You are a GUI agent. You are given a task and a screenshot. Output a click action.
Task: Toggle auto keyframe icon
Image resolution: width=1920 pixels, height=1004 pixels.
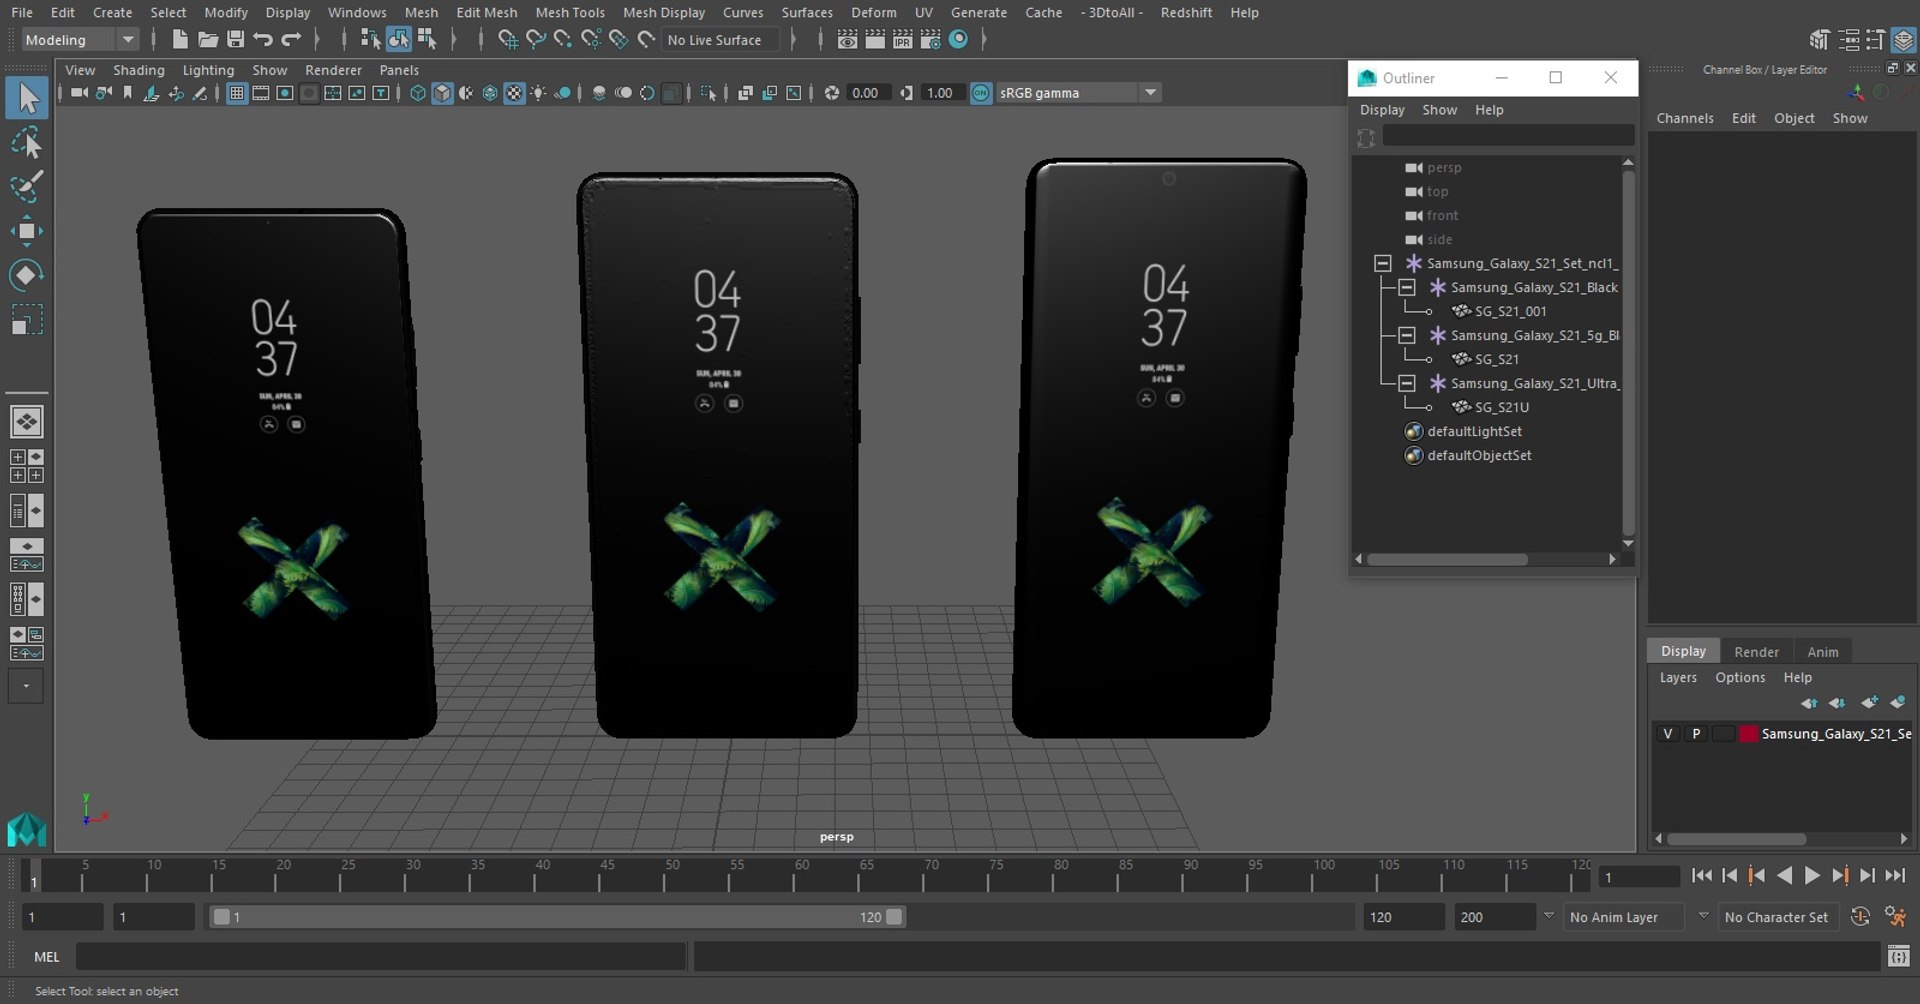pos(1860,916)
